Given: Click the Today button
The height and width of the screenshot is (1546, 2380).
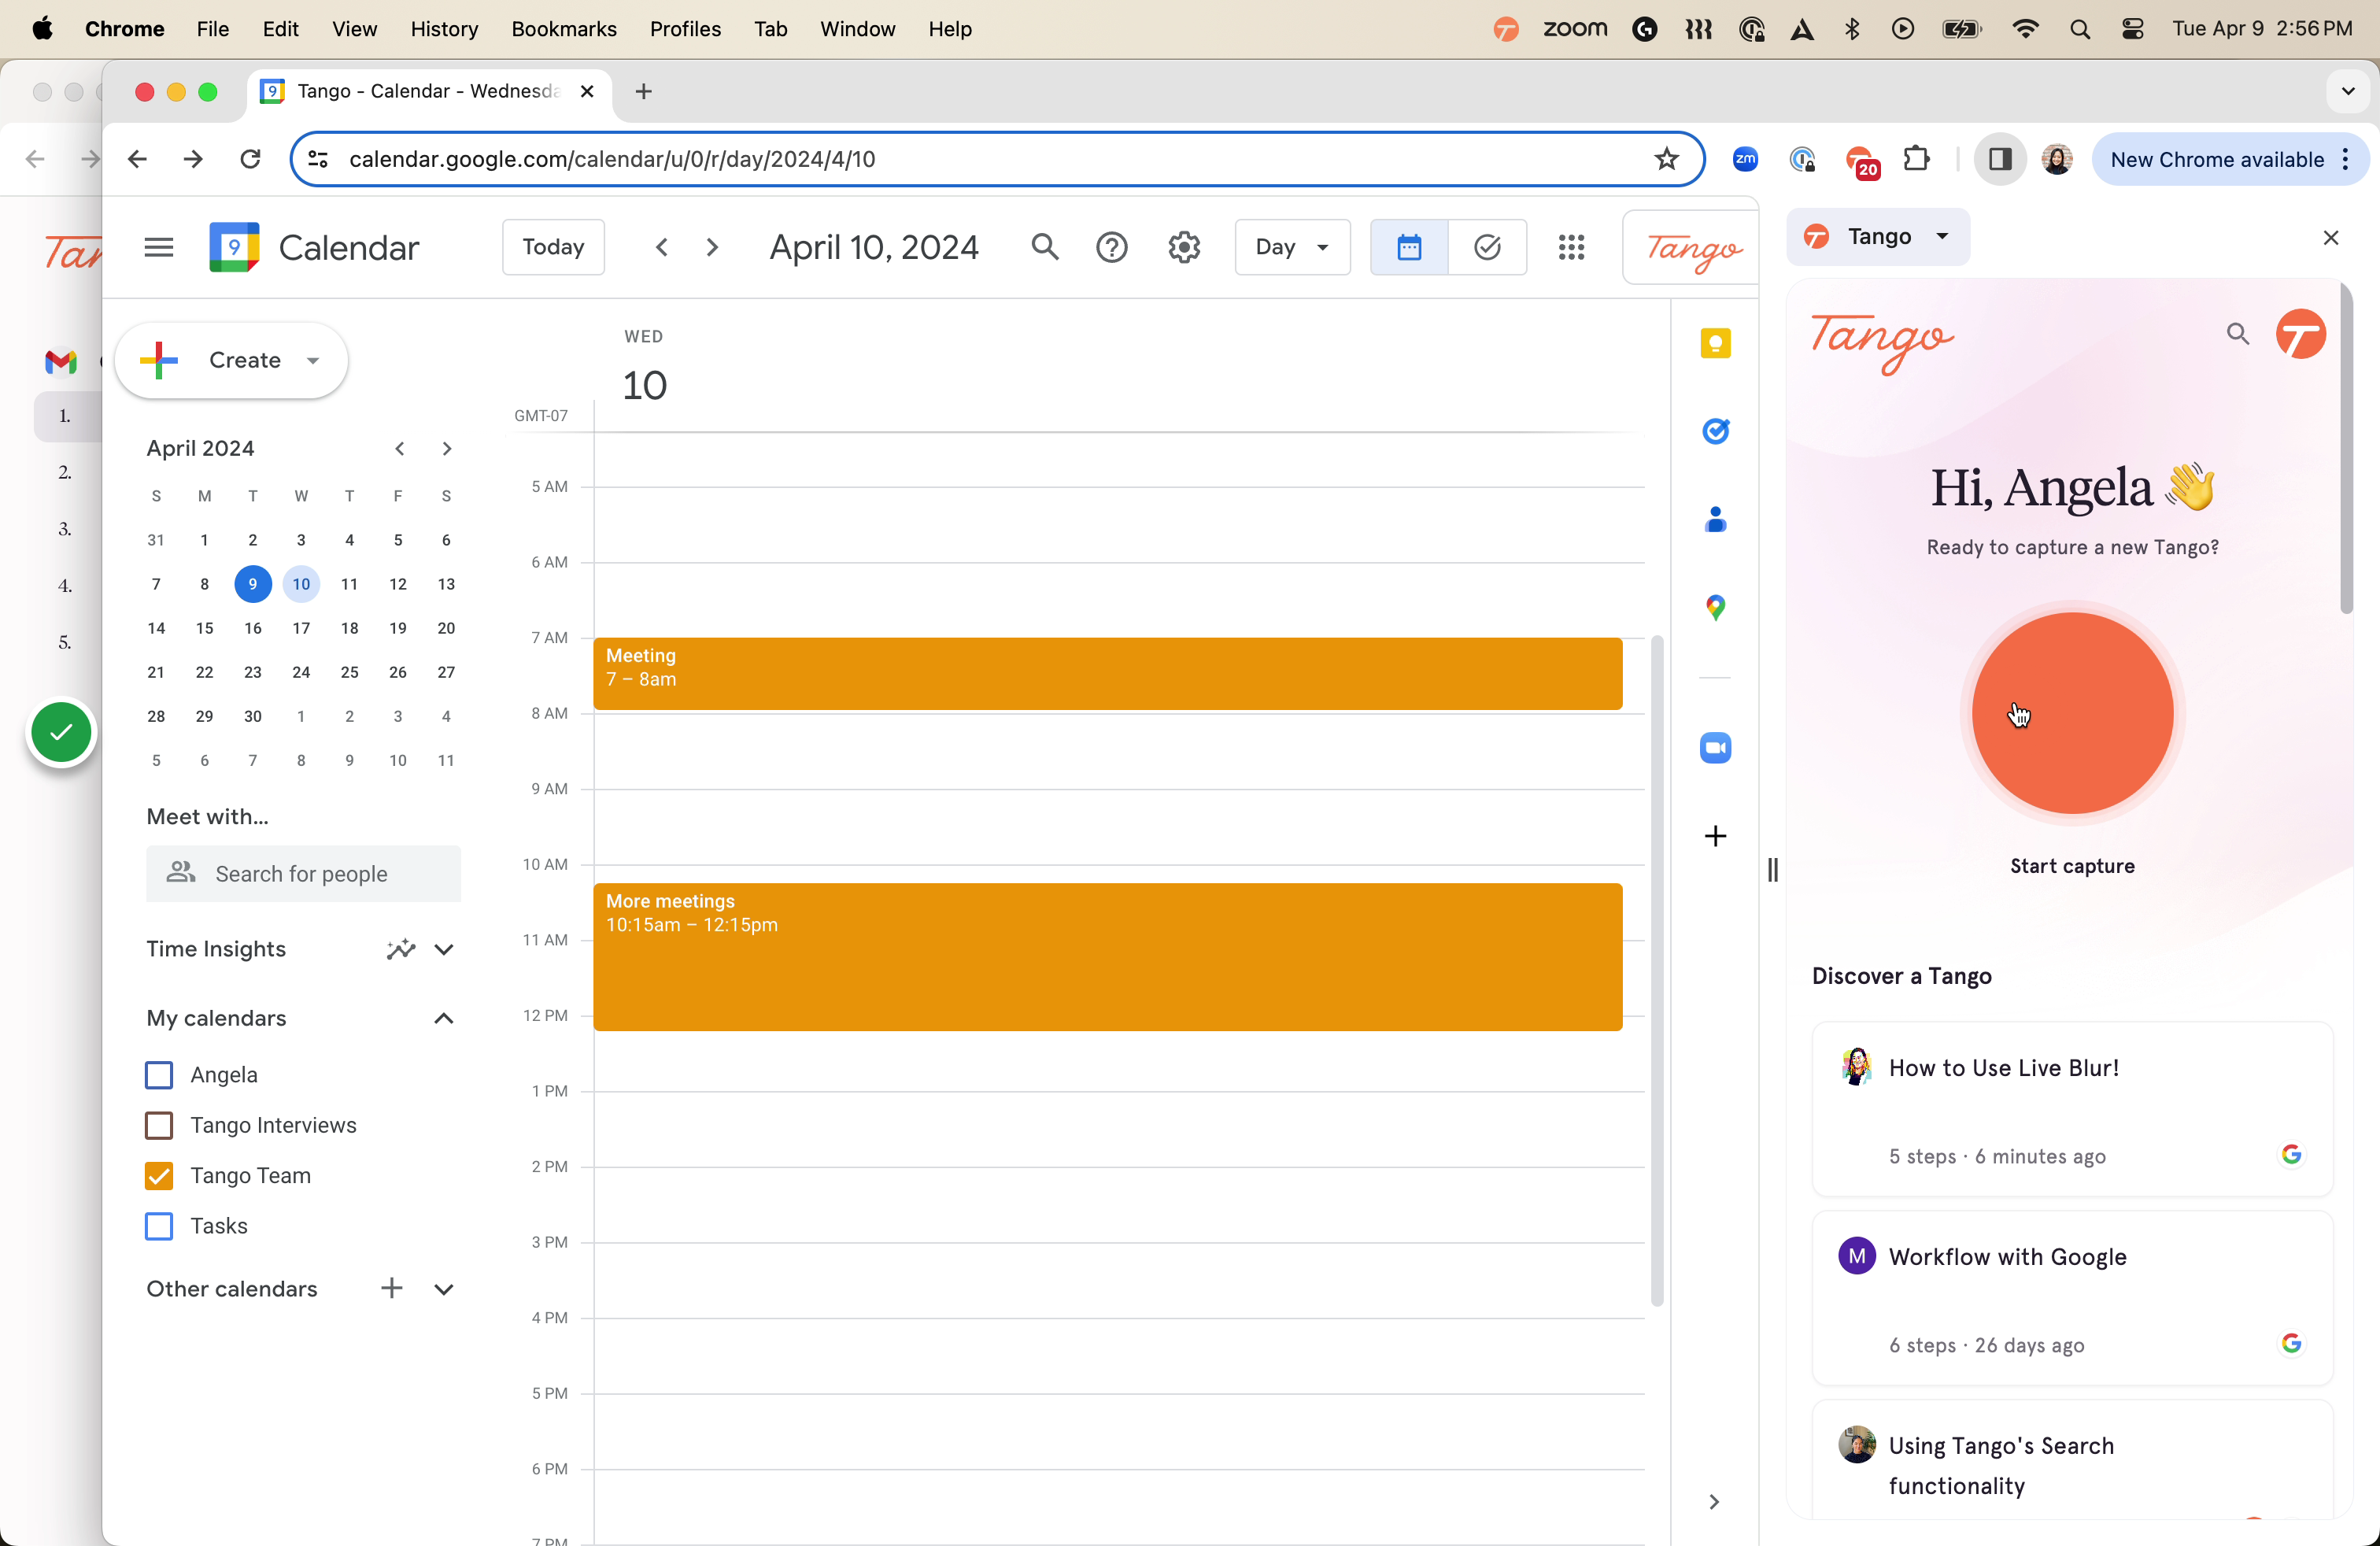Looking at the screenshot, I should (553, 247).
